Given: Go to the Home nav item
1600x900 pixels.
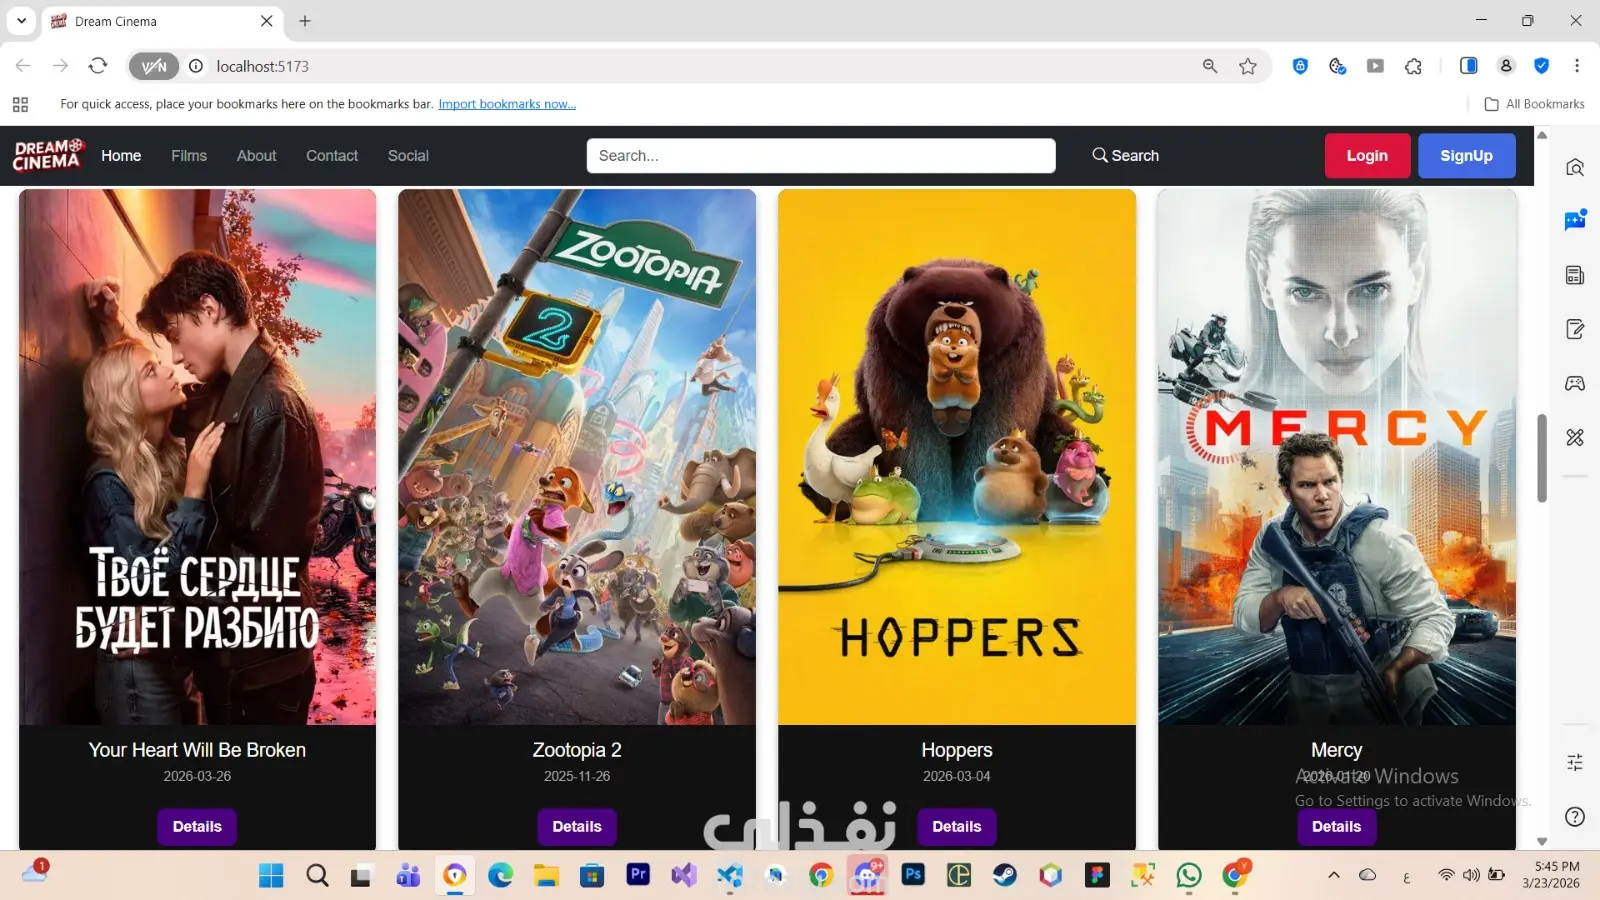Looking at the screenshot, I should point(121,156).
